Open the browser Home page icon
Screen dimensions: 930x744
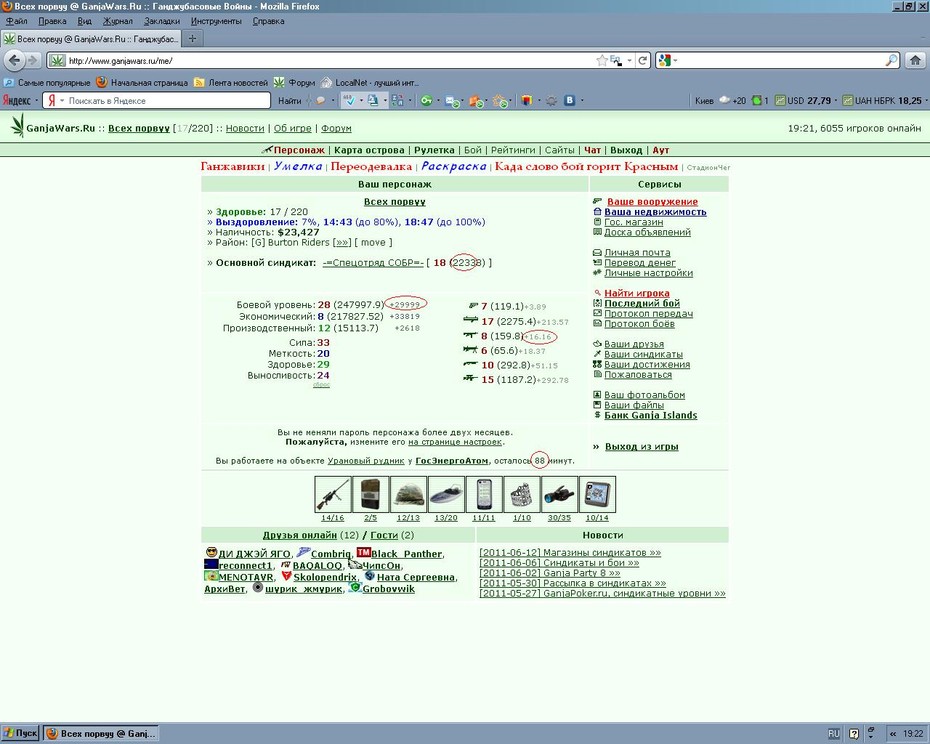point(915,61)
